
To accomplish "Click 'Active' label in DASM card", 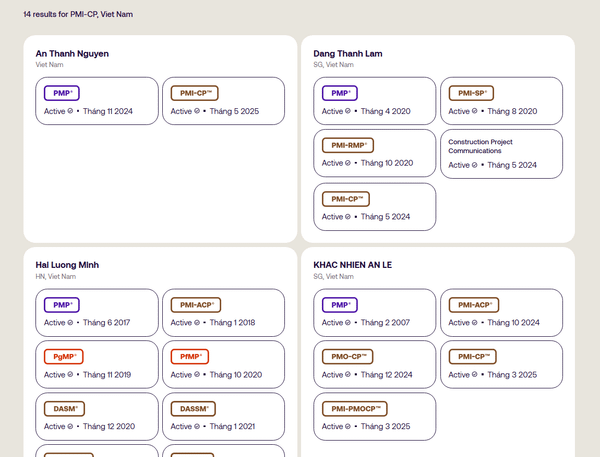I will (x=54, y=426).
